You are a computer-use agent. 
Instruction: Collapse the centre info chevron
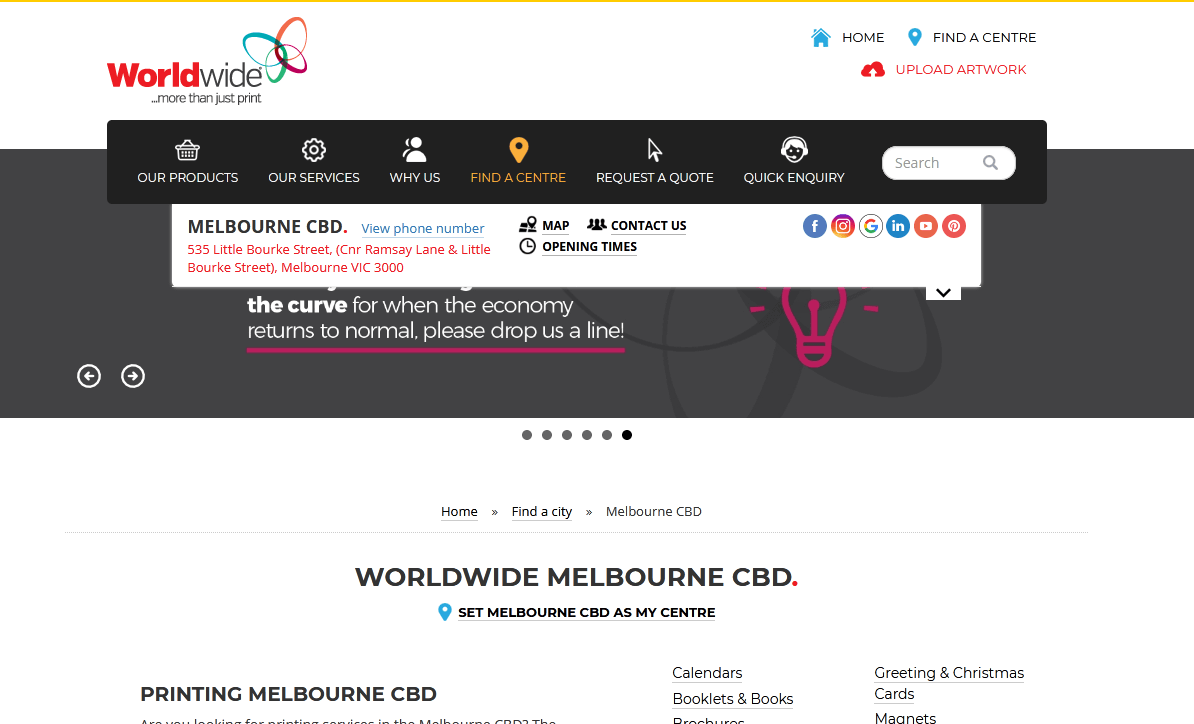[943, 292]
